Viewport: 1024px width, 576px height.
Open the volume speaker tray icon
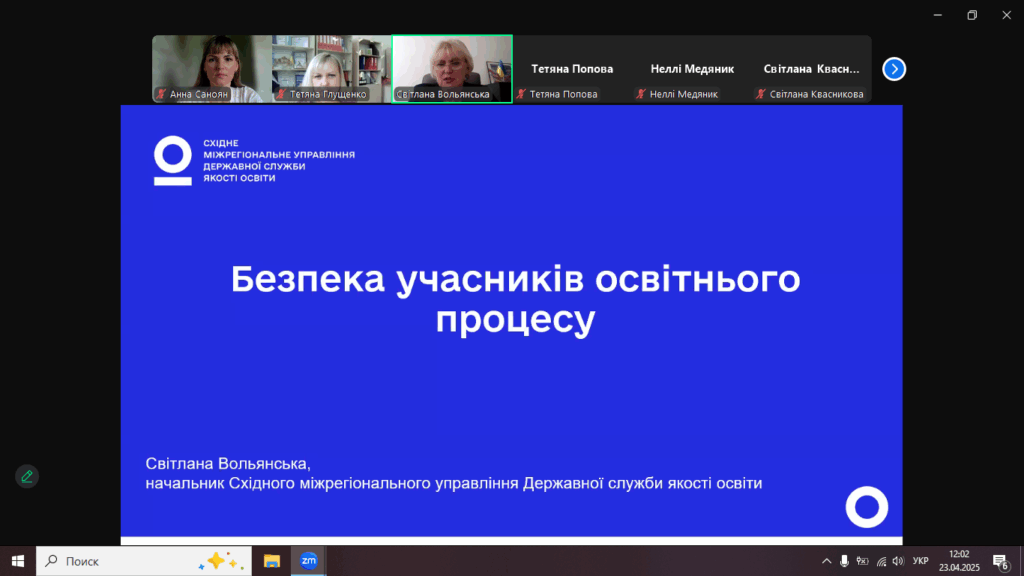(x=897, y=561)
